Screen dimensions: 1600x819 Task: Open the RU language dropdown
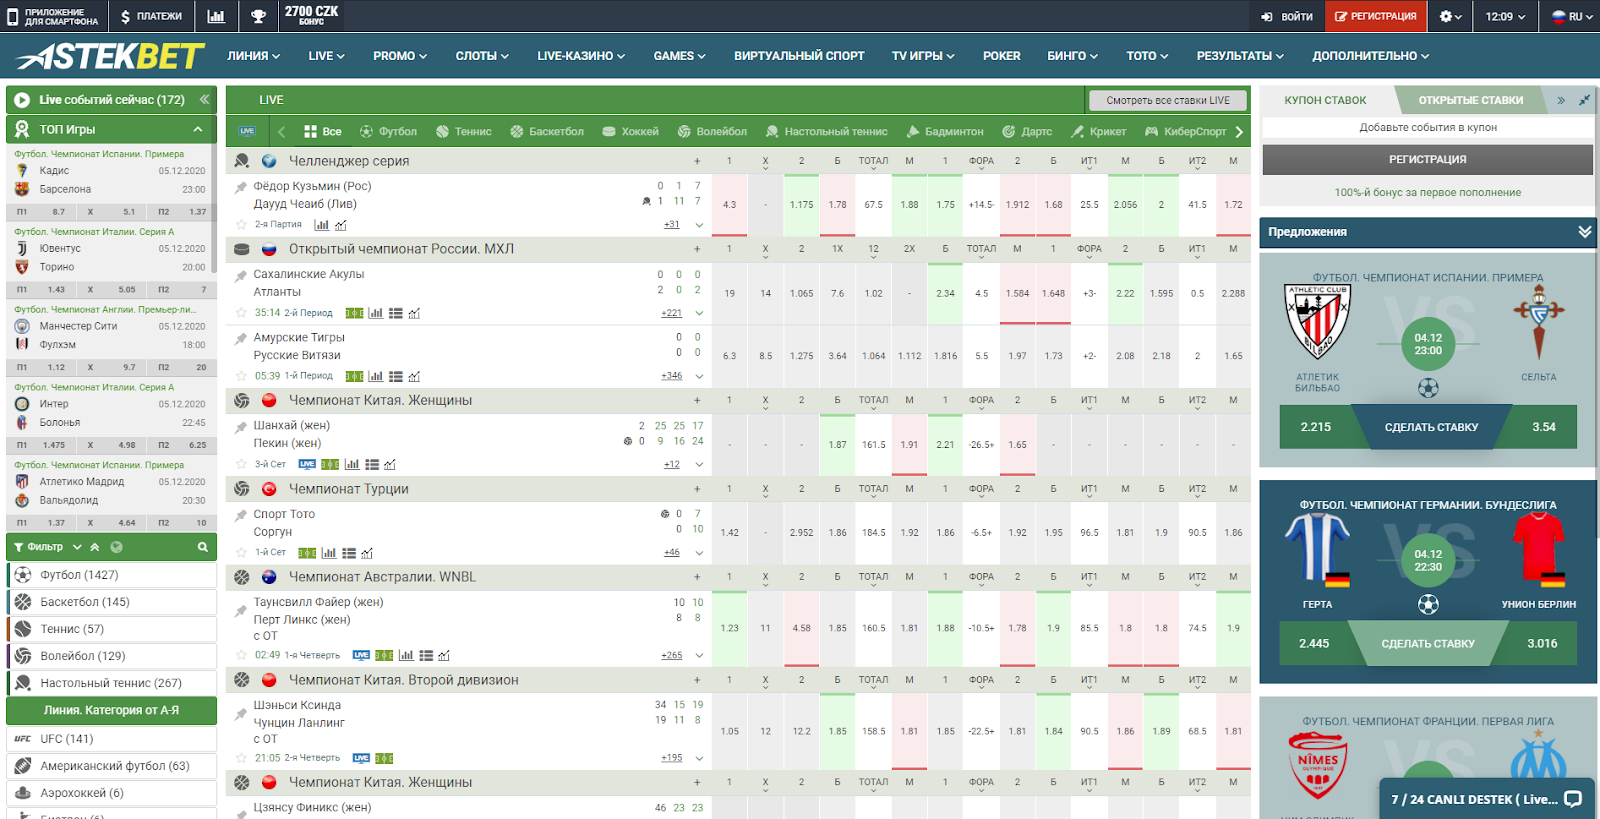[1572, 16]
